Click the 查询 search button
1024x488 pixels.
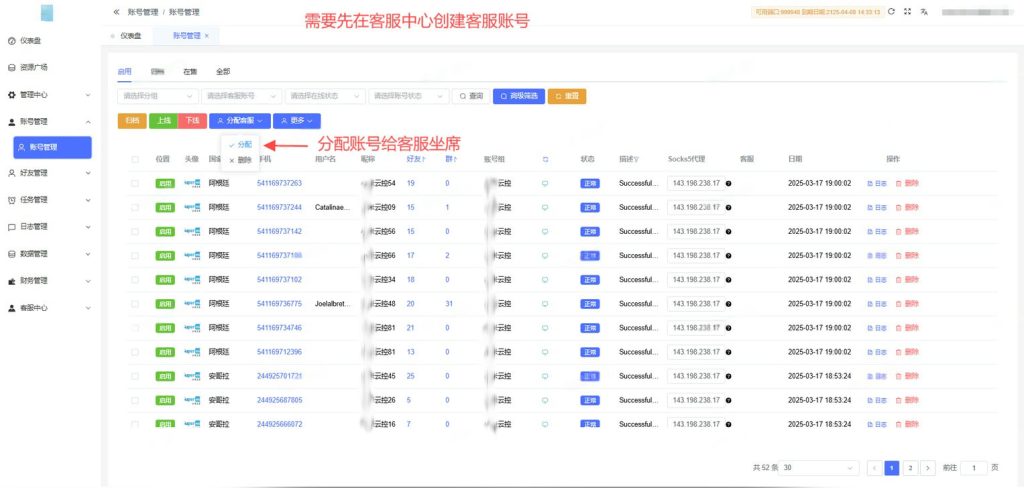point(471,96)
